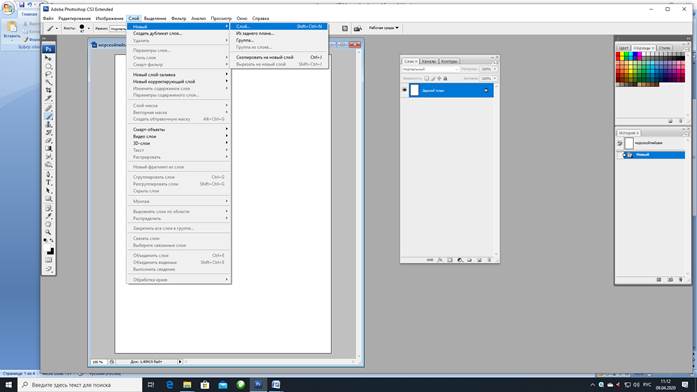697x392 pixels.
Task: Select the Eyedropper tool
Action: 48,216
